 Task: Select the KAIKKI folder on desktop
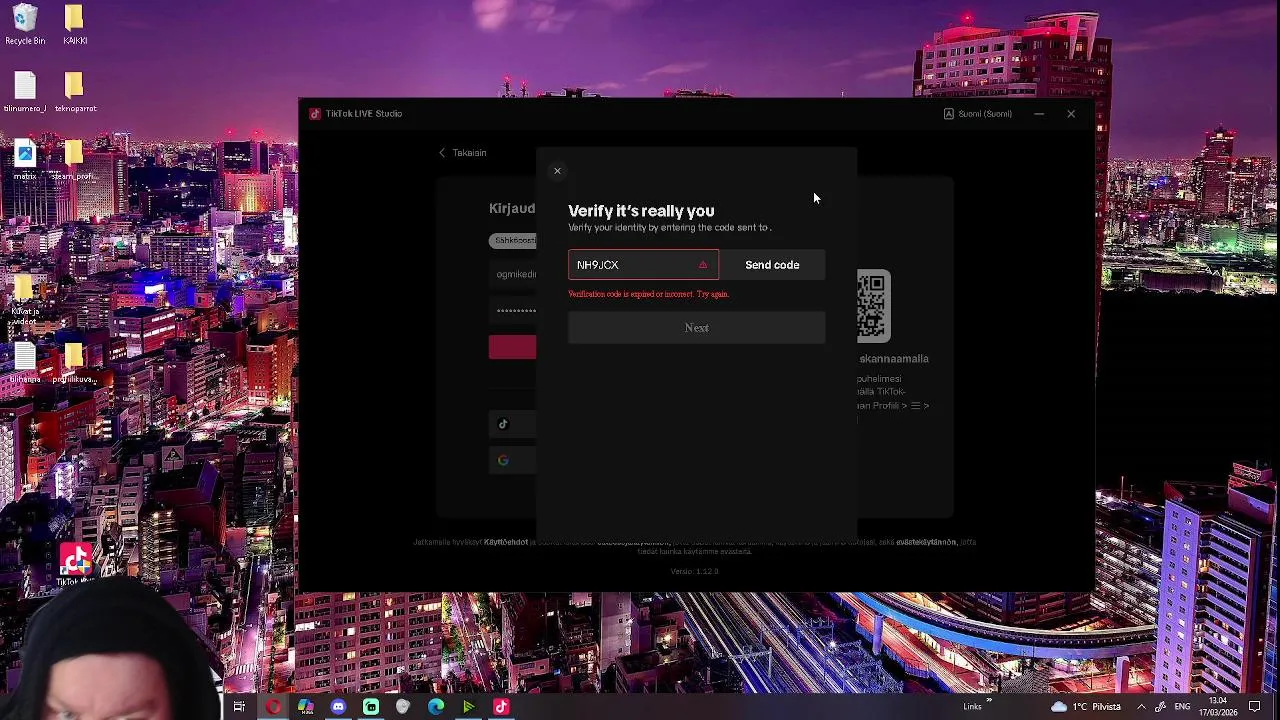(74, 25)
